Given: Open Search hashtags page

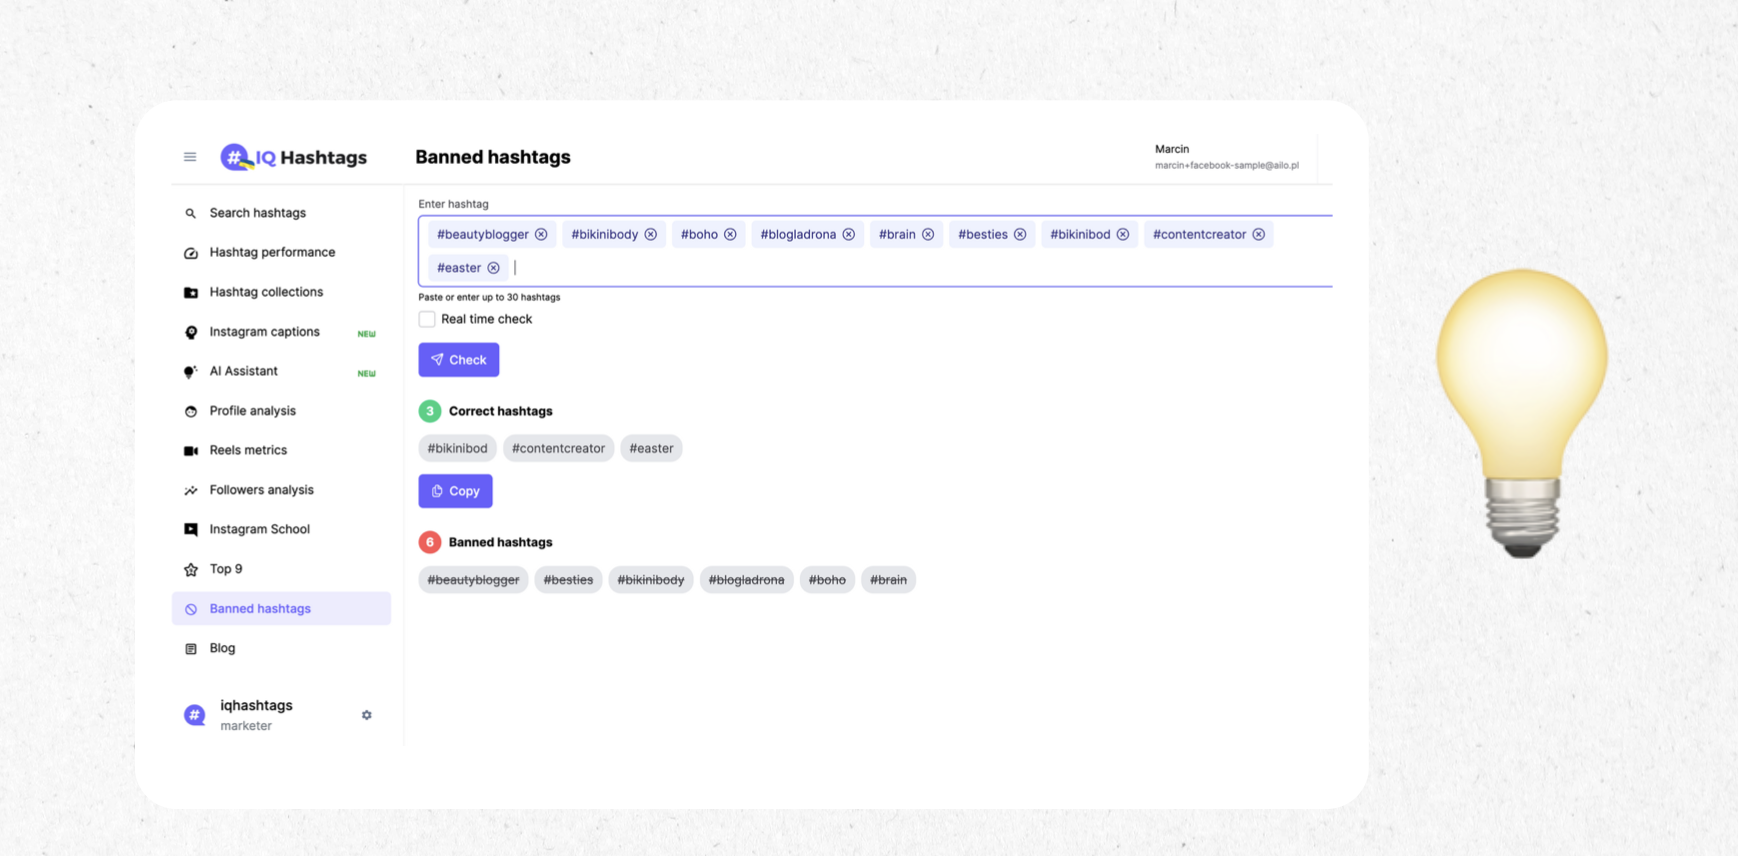Looking at the screenshot, I should [258, 213].
